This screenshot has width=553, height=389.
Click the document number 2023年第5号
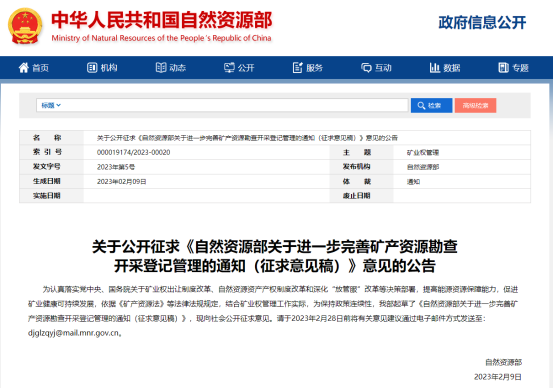(116, 167)
